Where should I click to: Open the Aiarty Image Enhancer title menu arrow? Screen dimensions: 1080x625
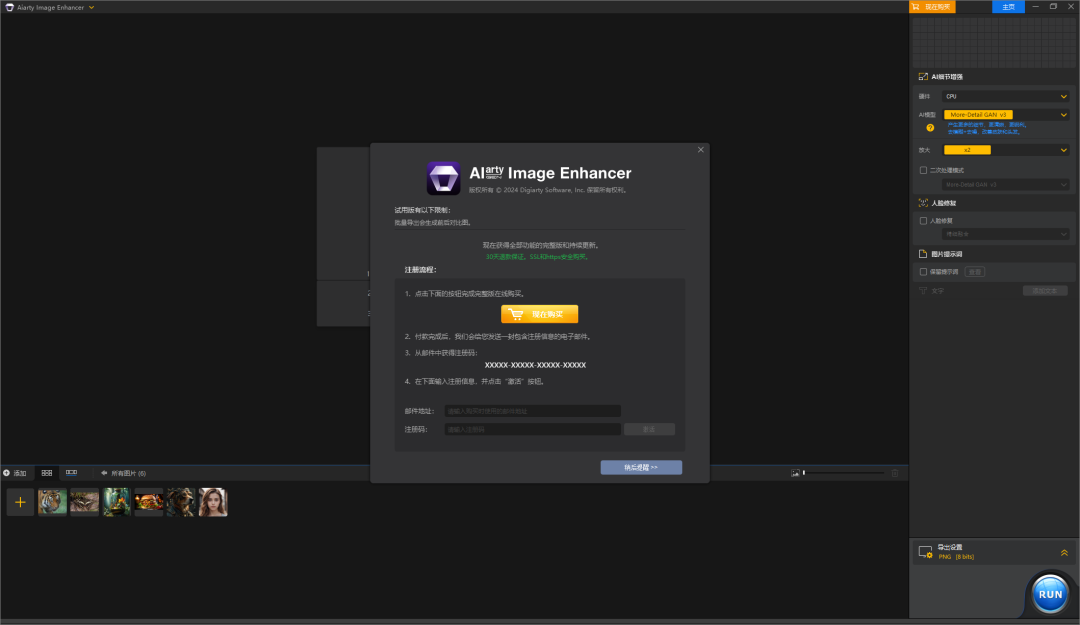point(92,8)
